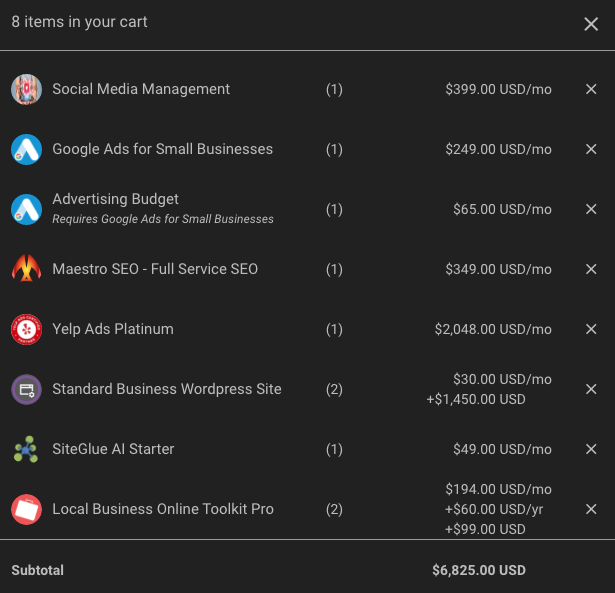
Task: Click the '8 items in your cart' heading
Action: [79, 22]
